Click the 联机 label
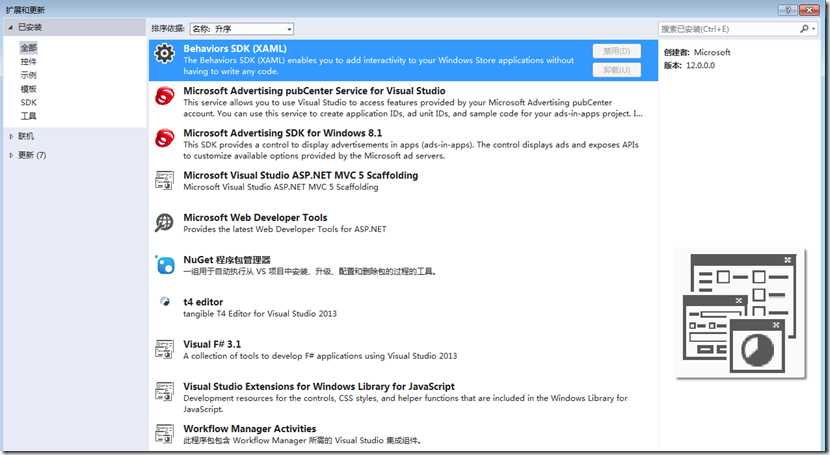The image size is (830, 455). 26,136
